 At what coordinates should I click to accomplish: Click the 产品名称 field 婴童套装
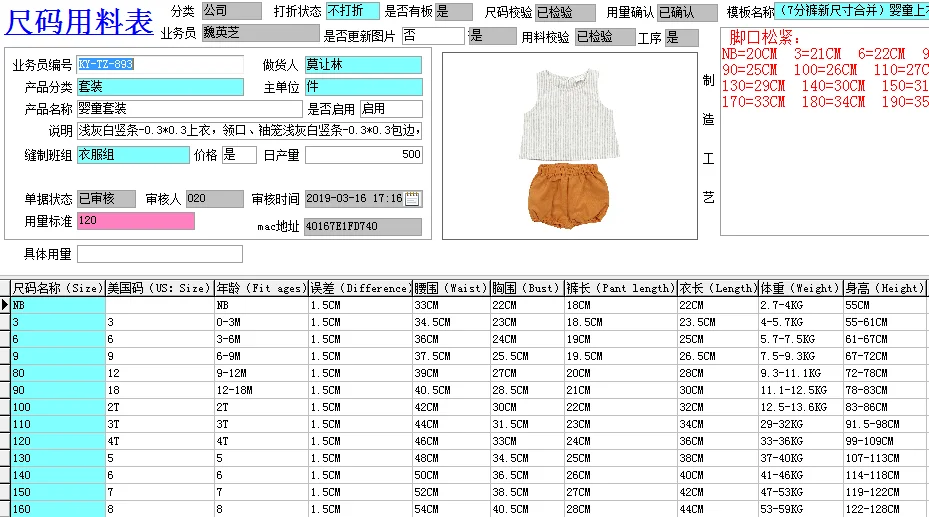click(x=190, y=109)
